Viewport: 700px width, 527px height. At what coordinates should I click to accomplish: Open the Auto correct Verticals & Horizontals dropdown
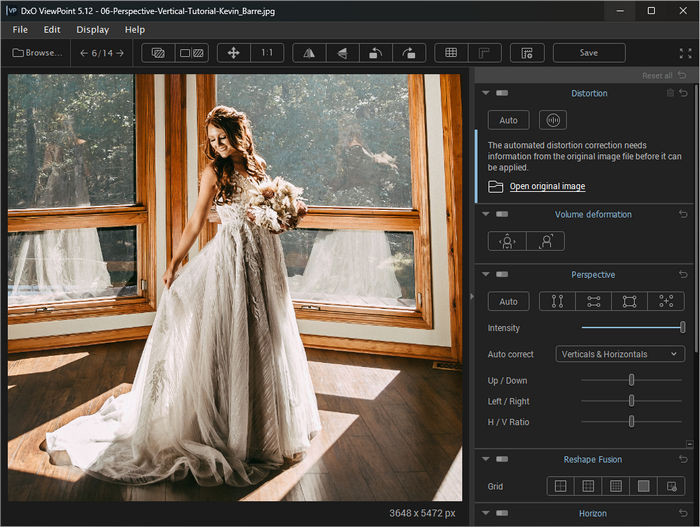[x=619, y=354]
